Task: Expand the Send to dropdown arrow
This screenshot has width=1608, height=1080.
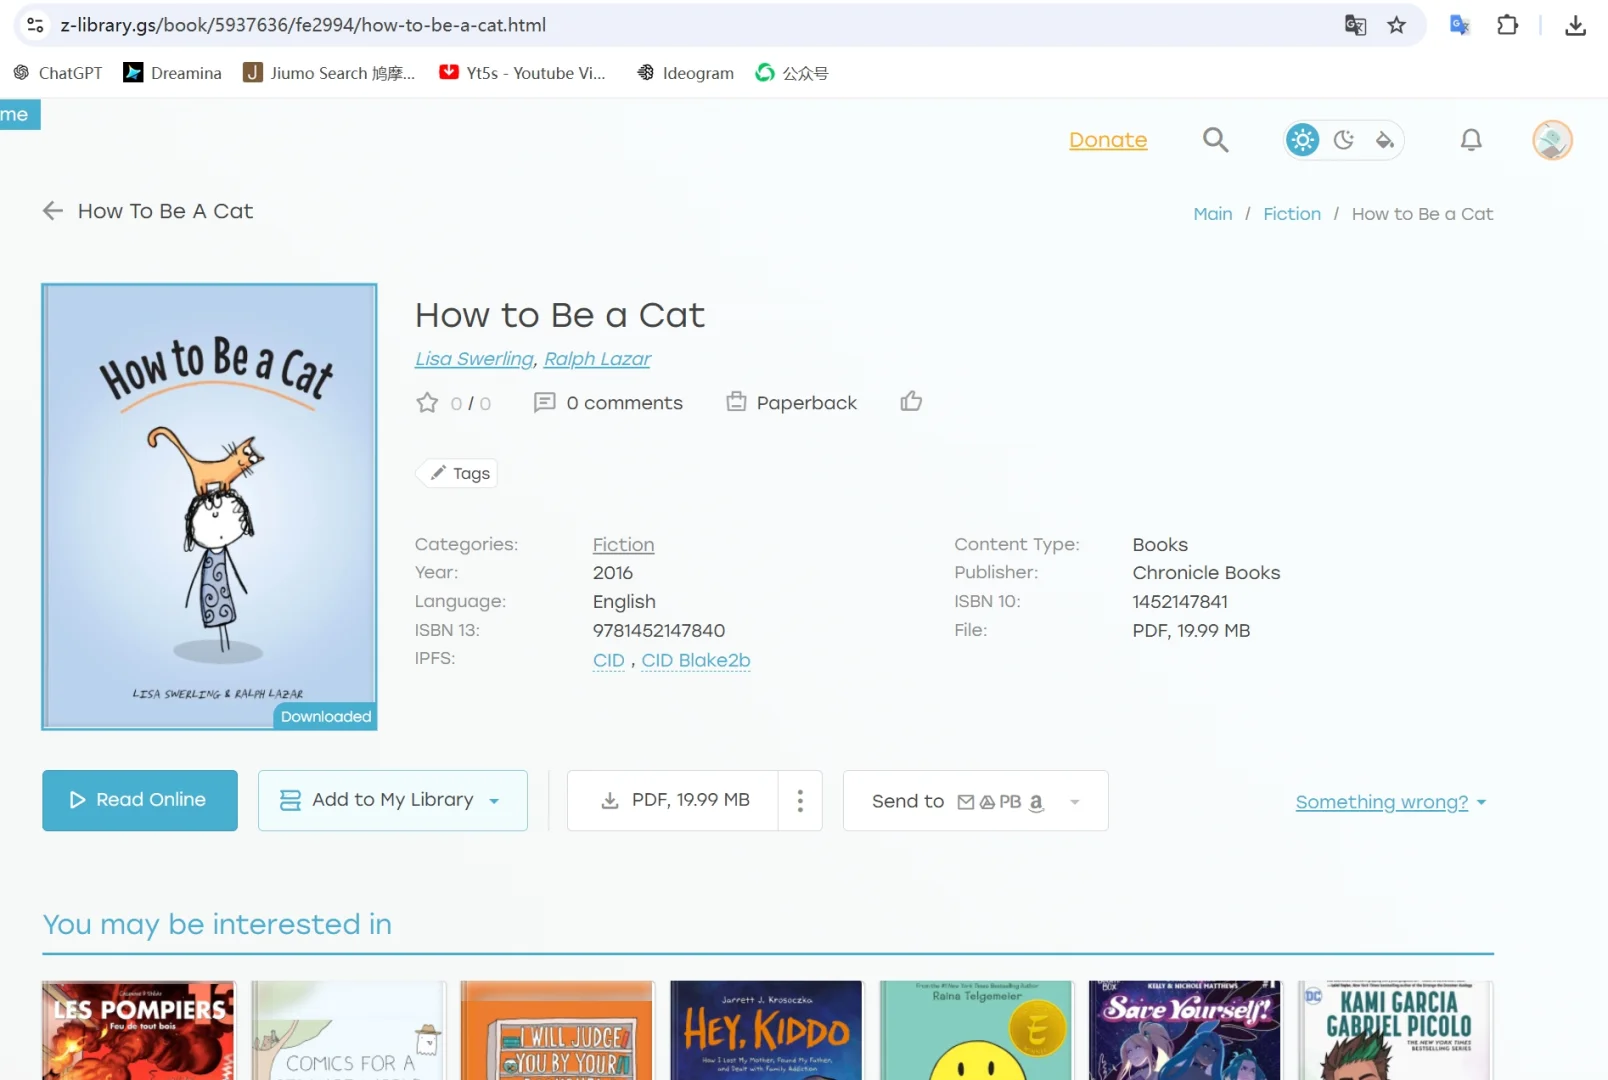Action: pyautogui.click(x=1075, y=802)
